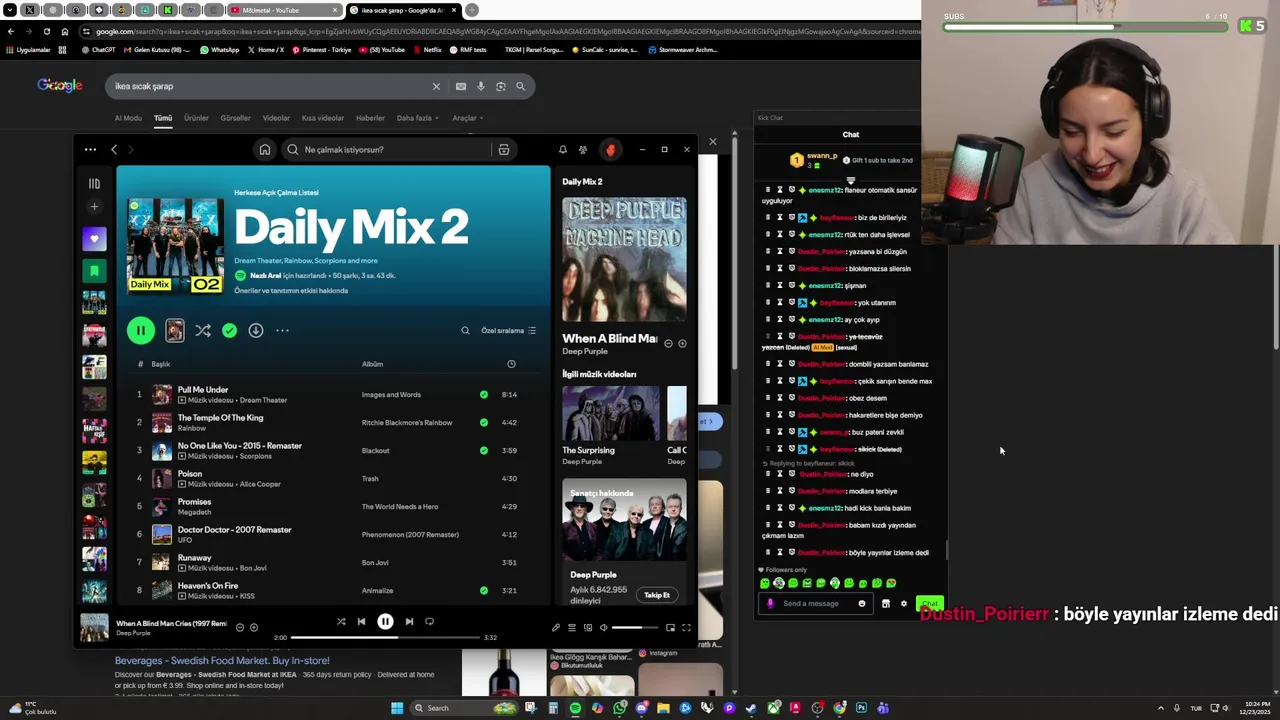The width and height of the screenshot is (1280, 720).
Task: Go back with the Spotify left arrow
Action: point(114,150)
